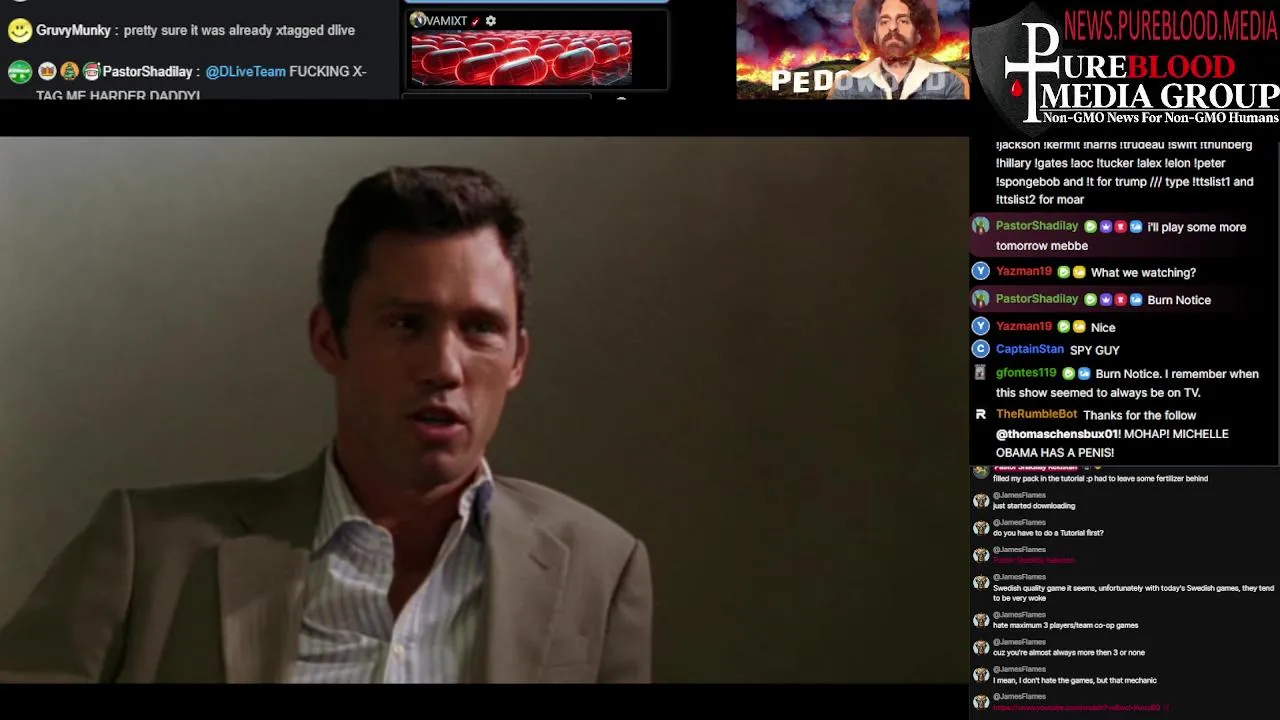This screenshot has width=1280, height=720.
Task: Click 'I mean, I don't hate the games' message
Action: pos(1074,680)
